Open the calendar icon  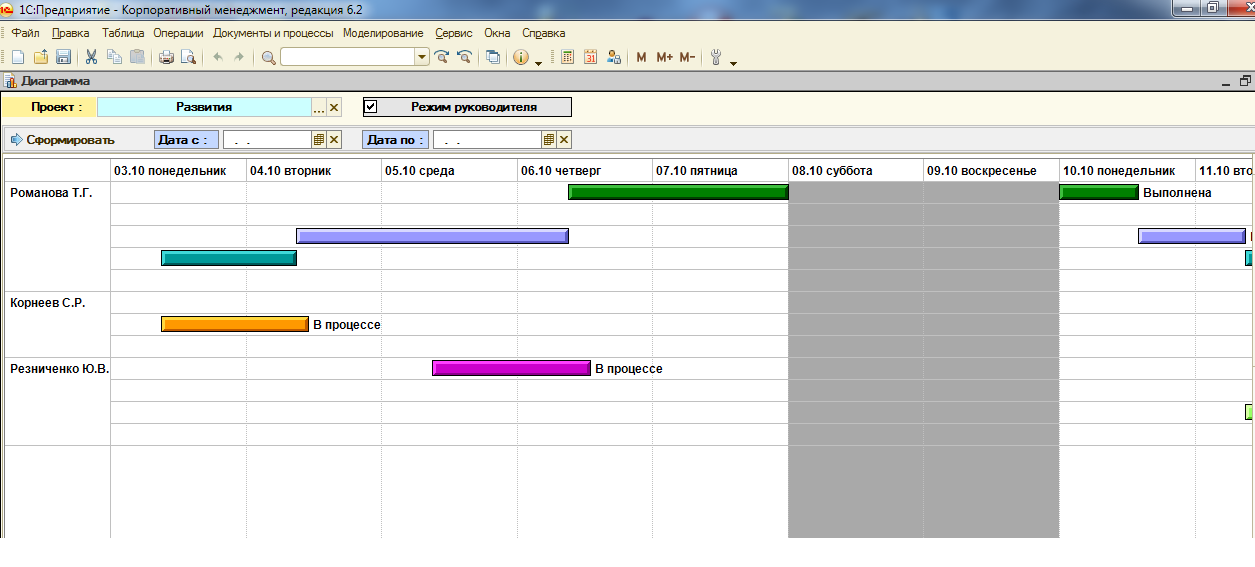pyautogui.click(x=591, y=57)
